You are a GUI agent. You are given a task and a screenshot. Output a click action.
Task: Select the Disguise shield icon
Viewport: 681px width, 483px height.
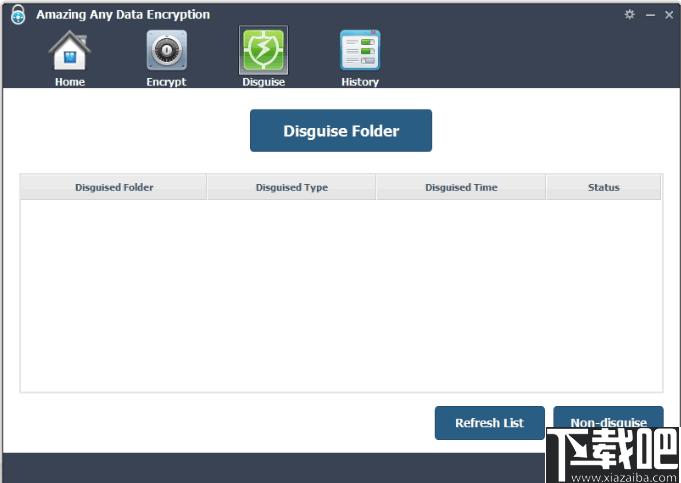click(x=263, y=50)
